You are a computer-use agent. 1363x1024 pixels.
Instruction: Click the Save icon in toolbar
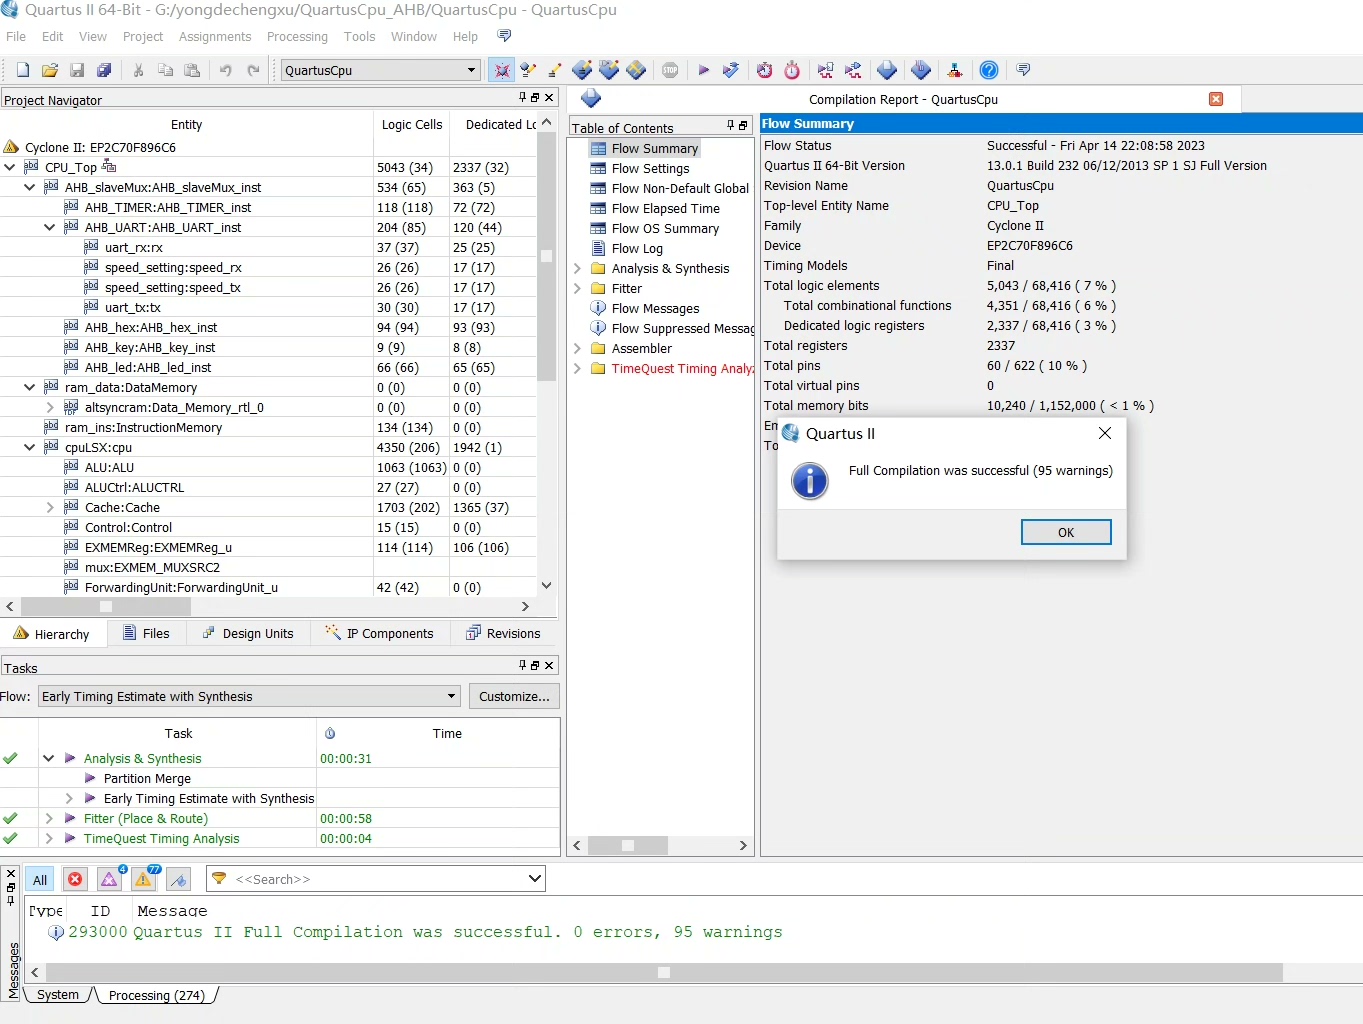[x=77, y=70]
